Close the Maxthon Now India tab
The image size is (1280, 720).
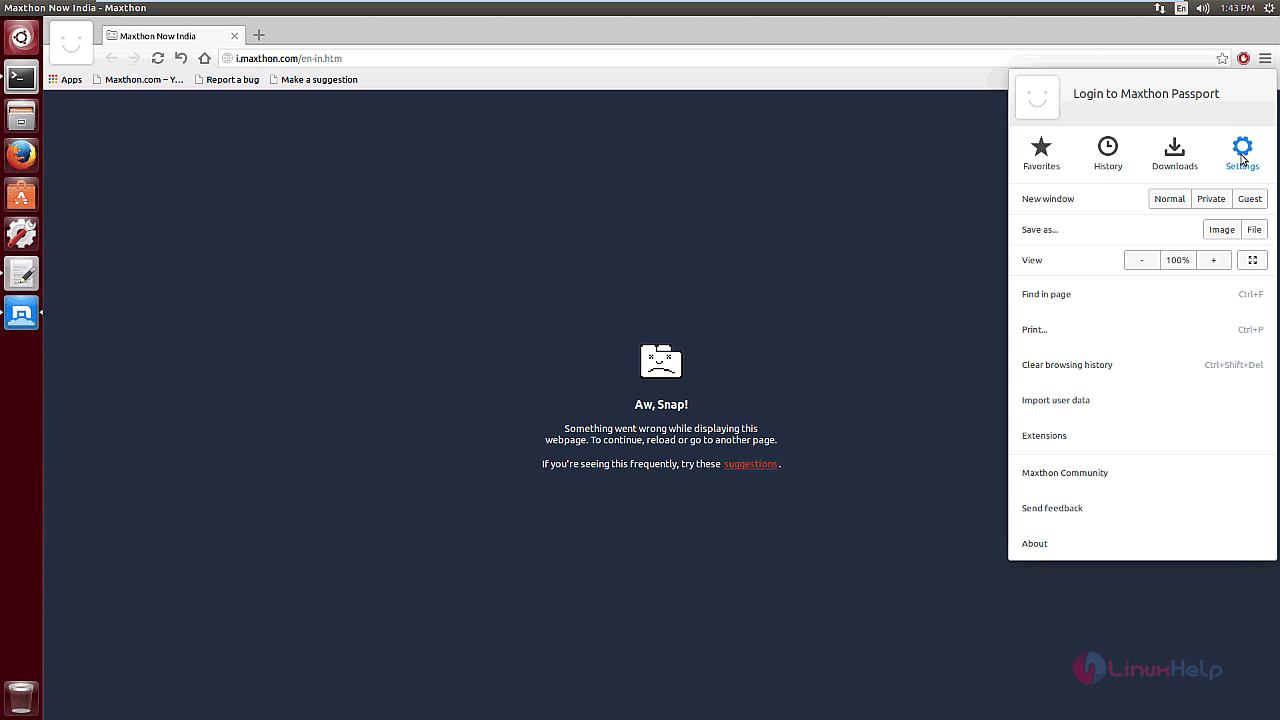(x=235, y=36)
